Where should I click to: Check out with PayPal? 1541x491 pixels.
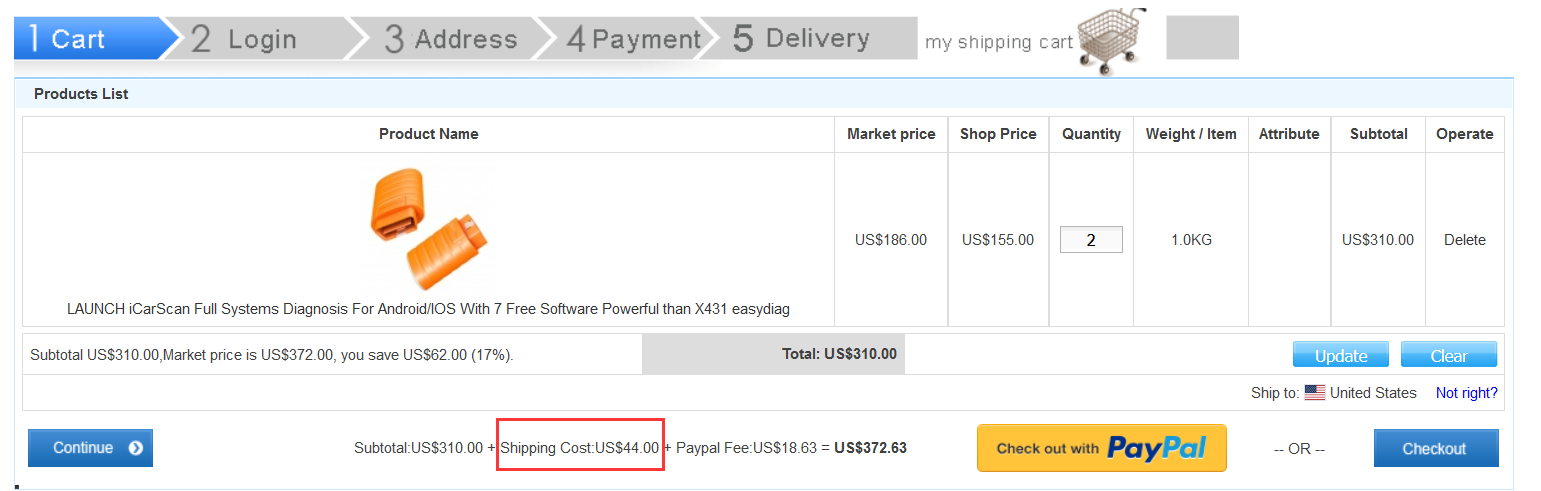pos(1102,448)
